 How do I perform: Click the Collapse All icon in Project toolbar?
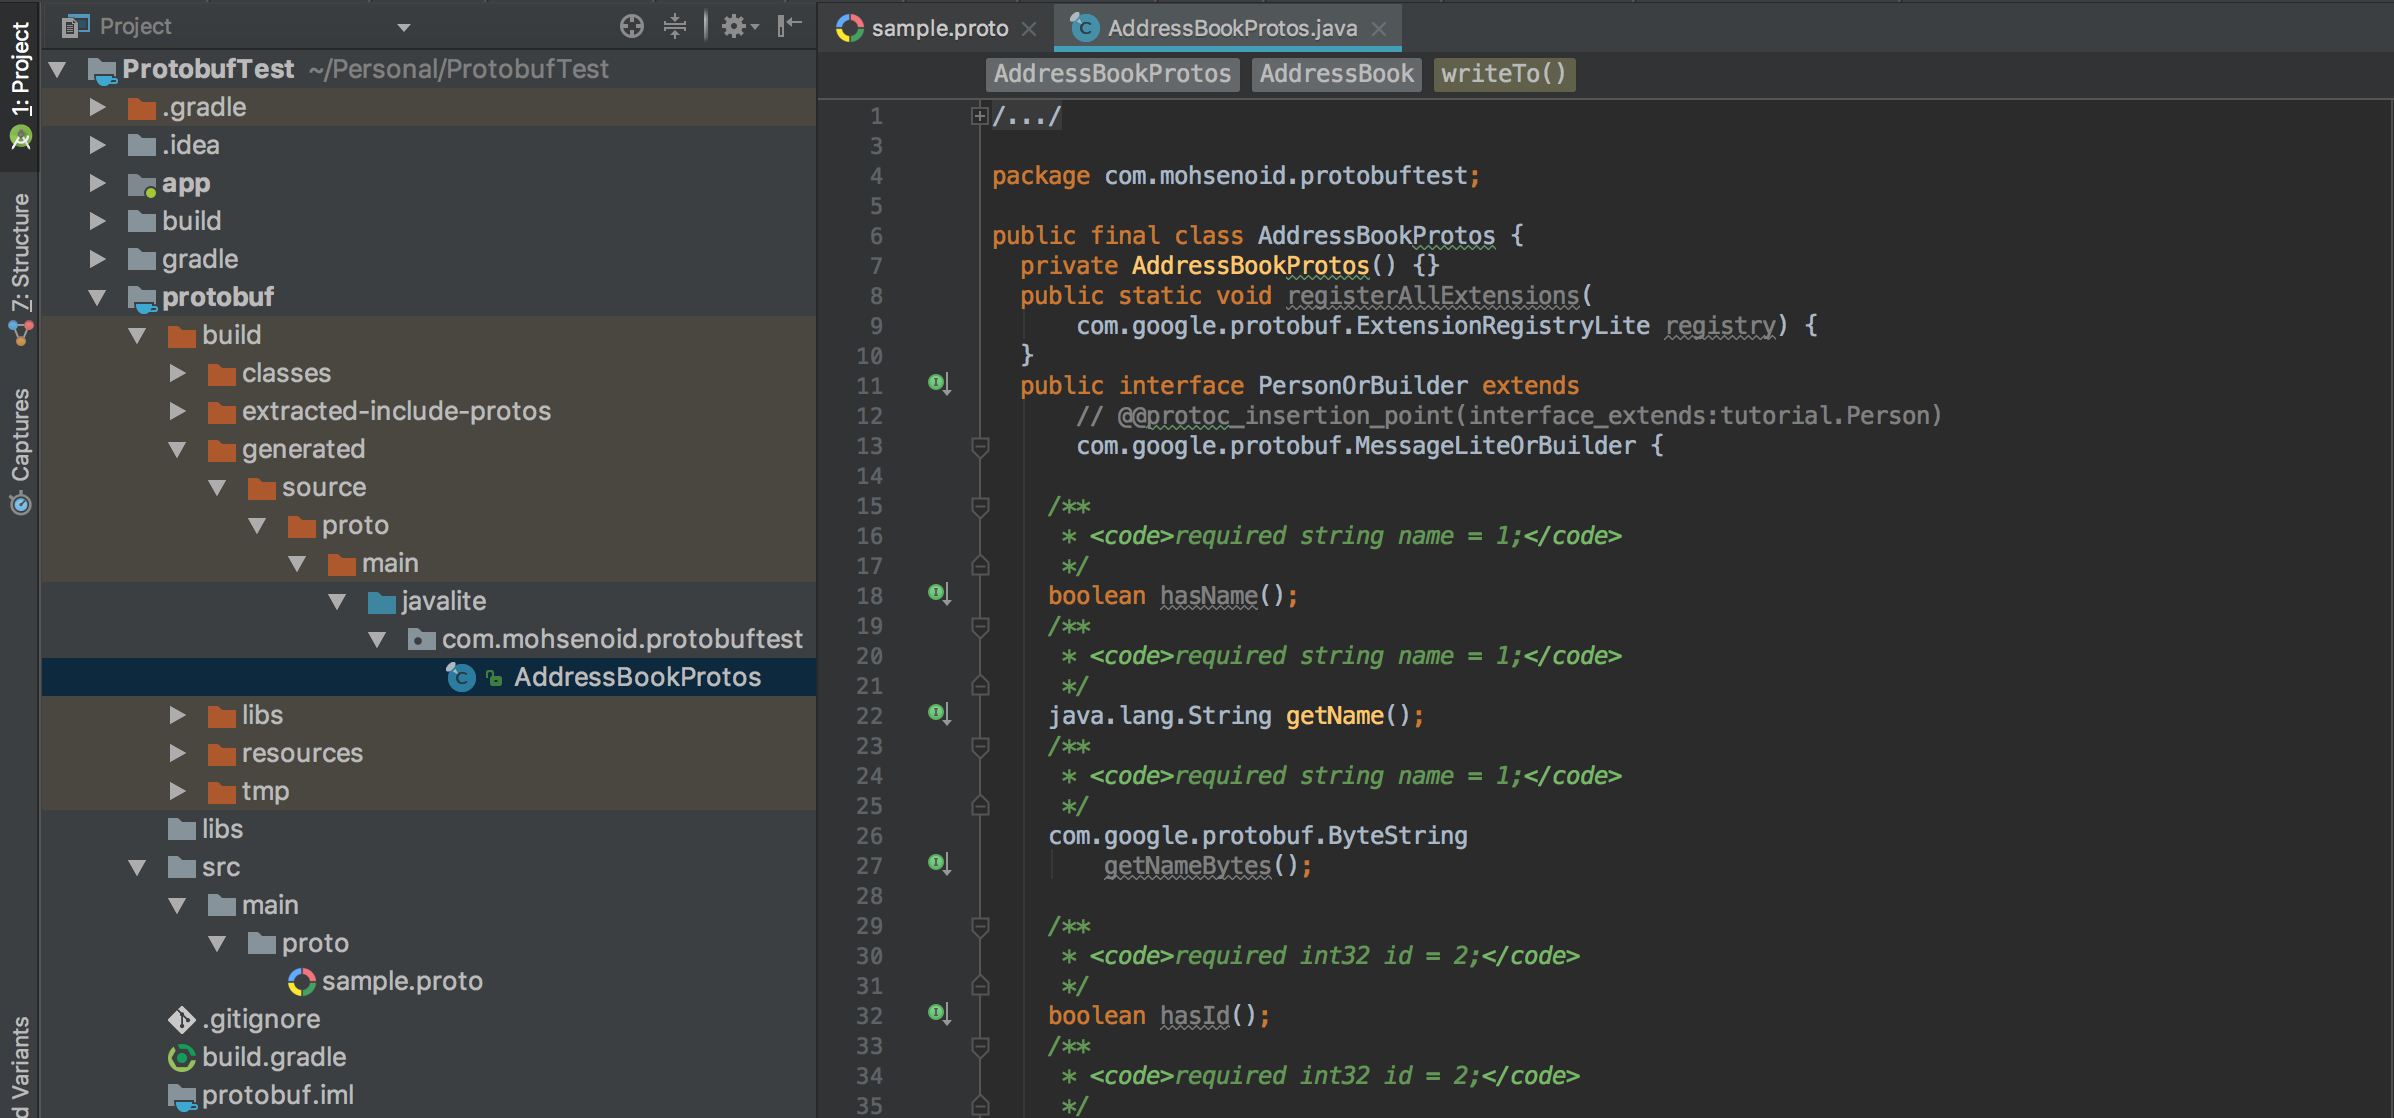[676, 26]
